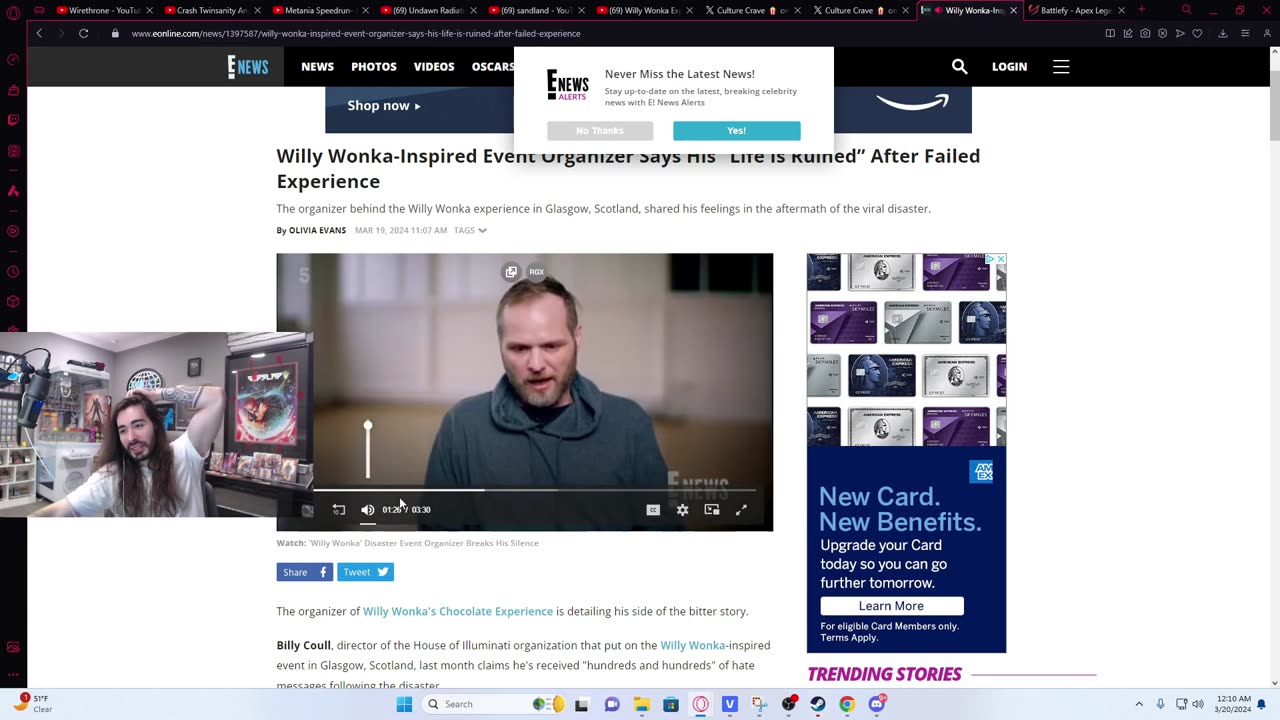Viewport: 1280px width, 720px height.
Task: Close the active Willy Wonka-Insp tab
Action: click(x=1013, y=10)
